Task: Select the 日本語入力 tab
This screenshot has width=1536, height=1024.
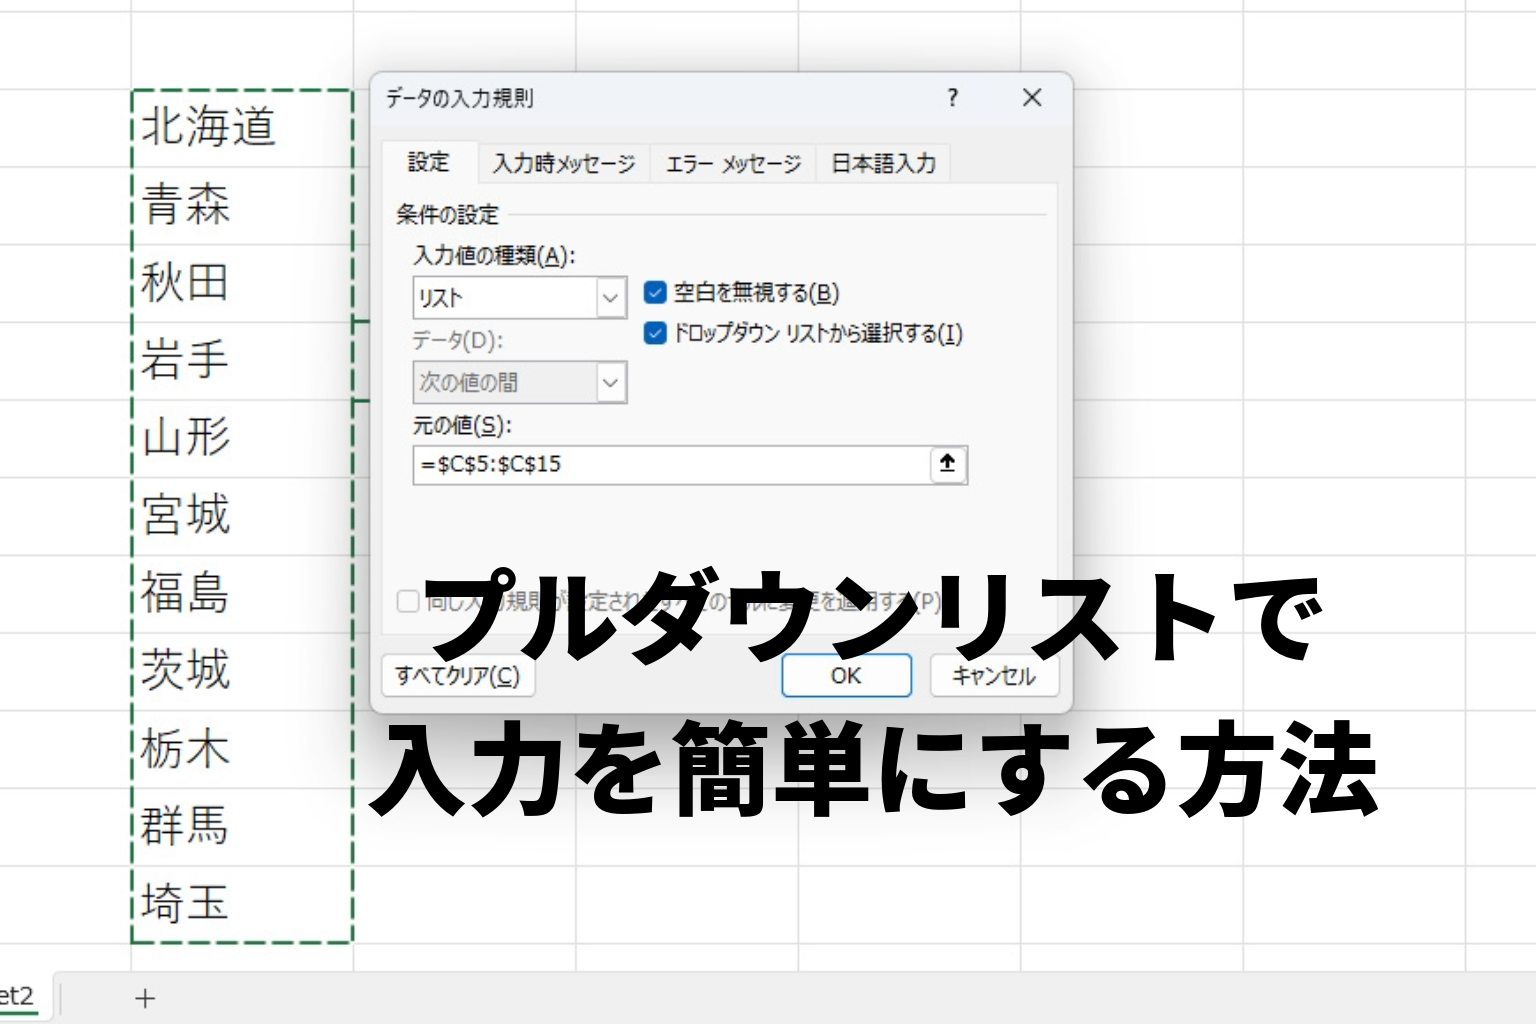Action: point(883,163)
